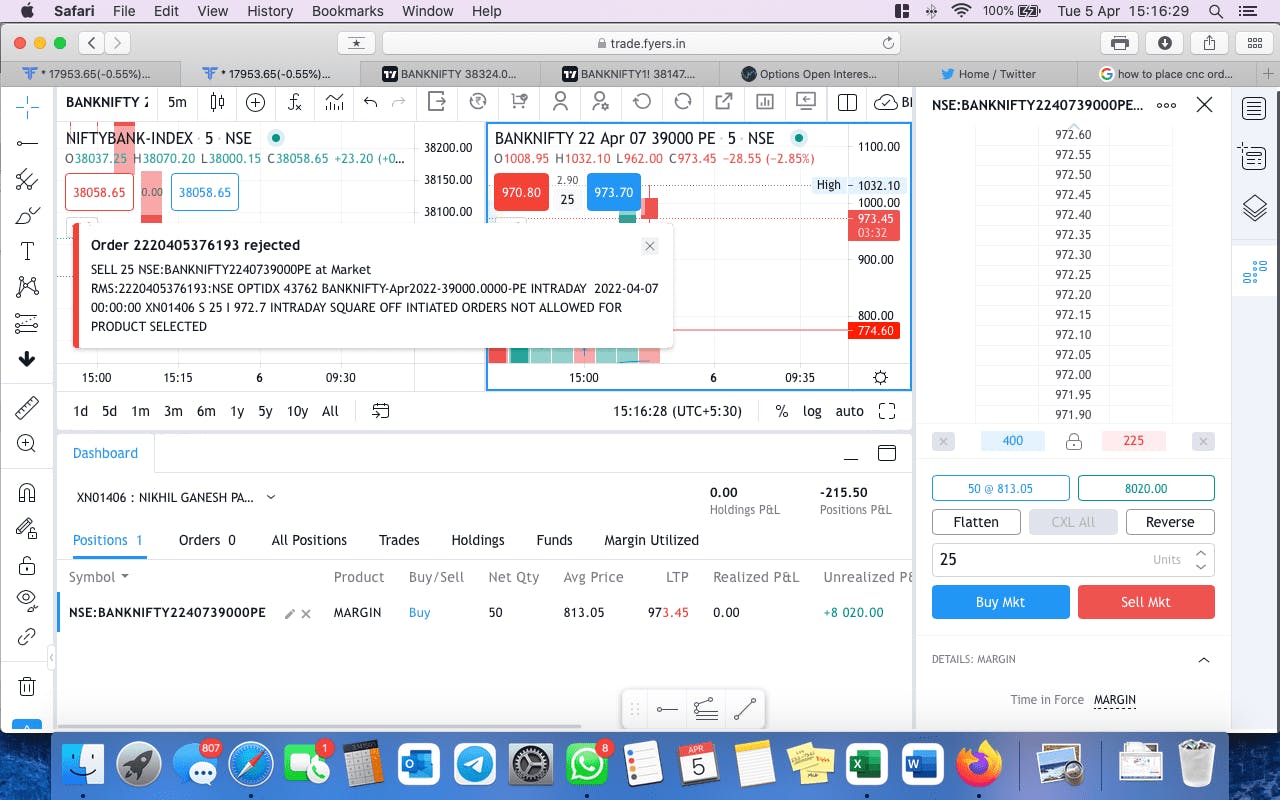
Task: Select the Text annotation tool
Action: 27,252
